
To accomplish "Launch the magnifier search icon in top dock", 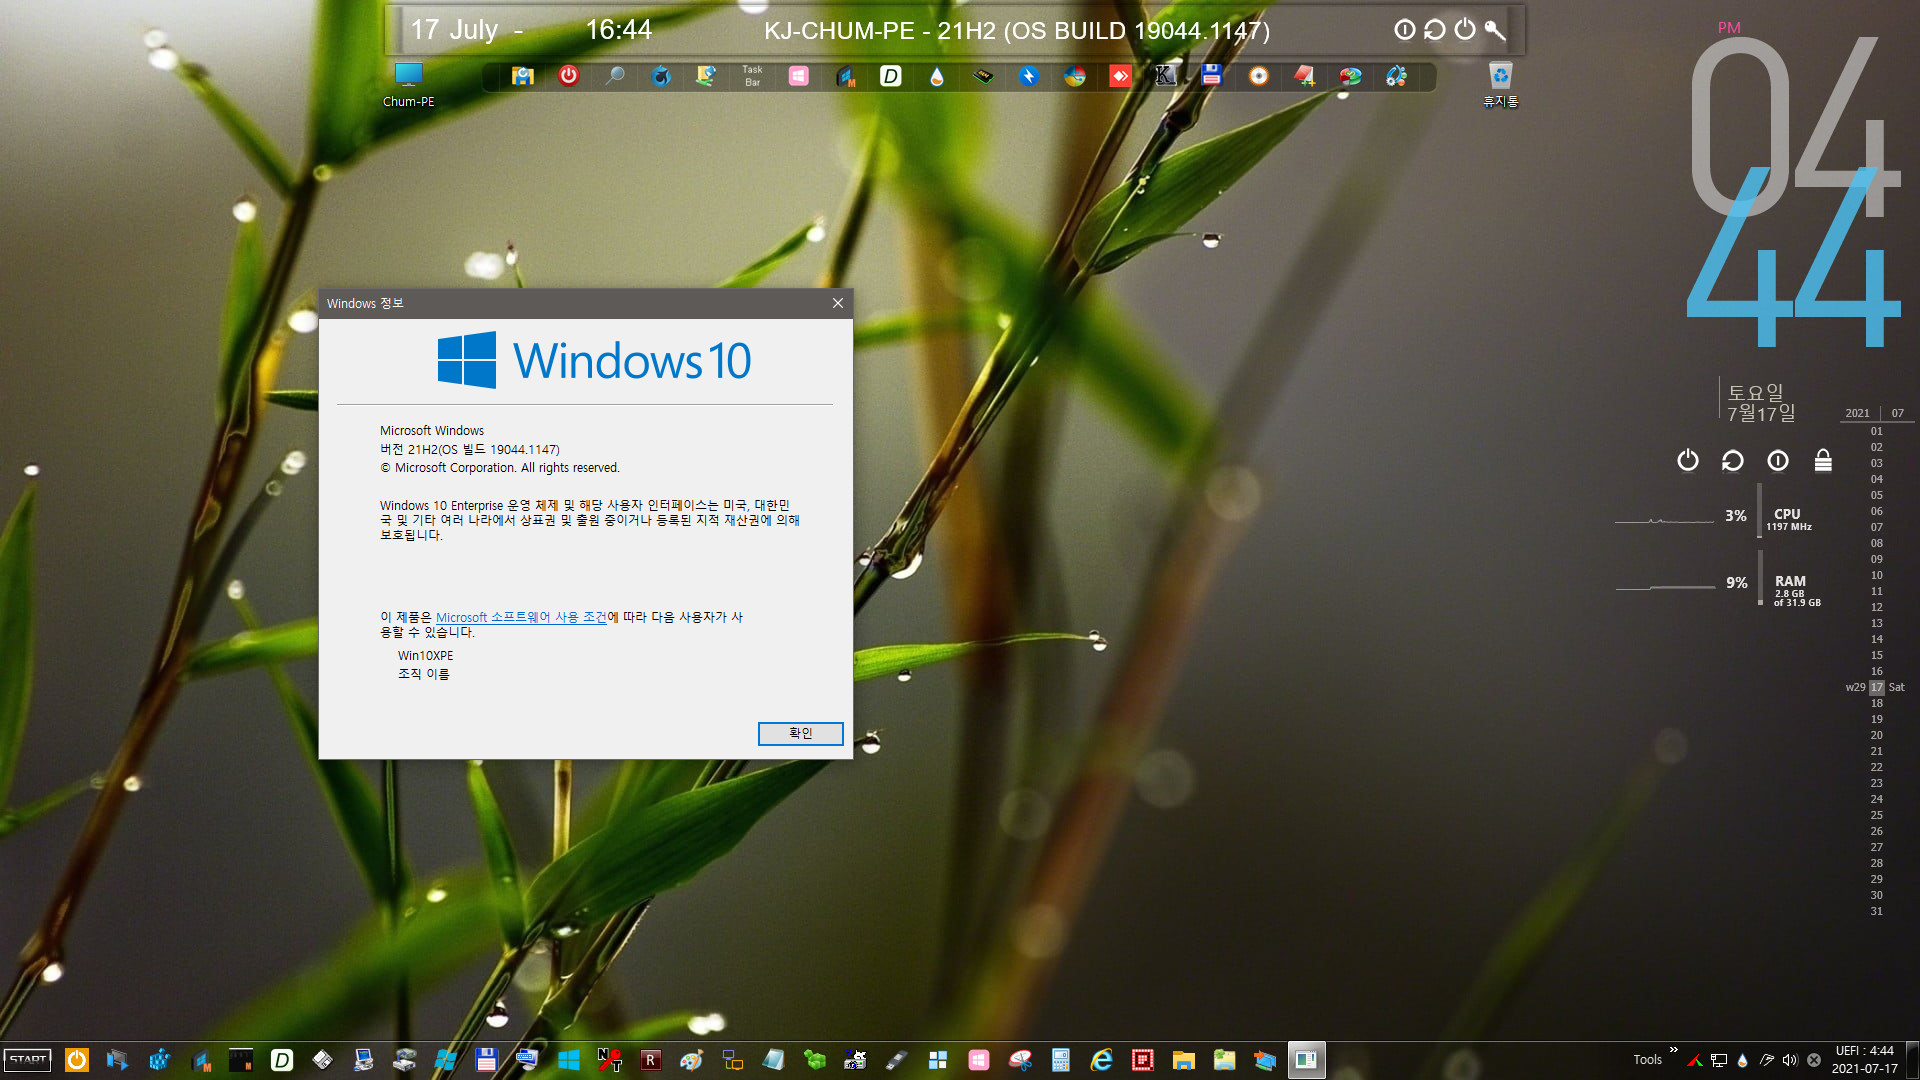I will coord(615,76).
